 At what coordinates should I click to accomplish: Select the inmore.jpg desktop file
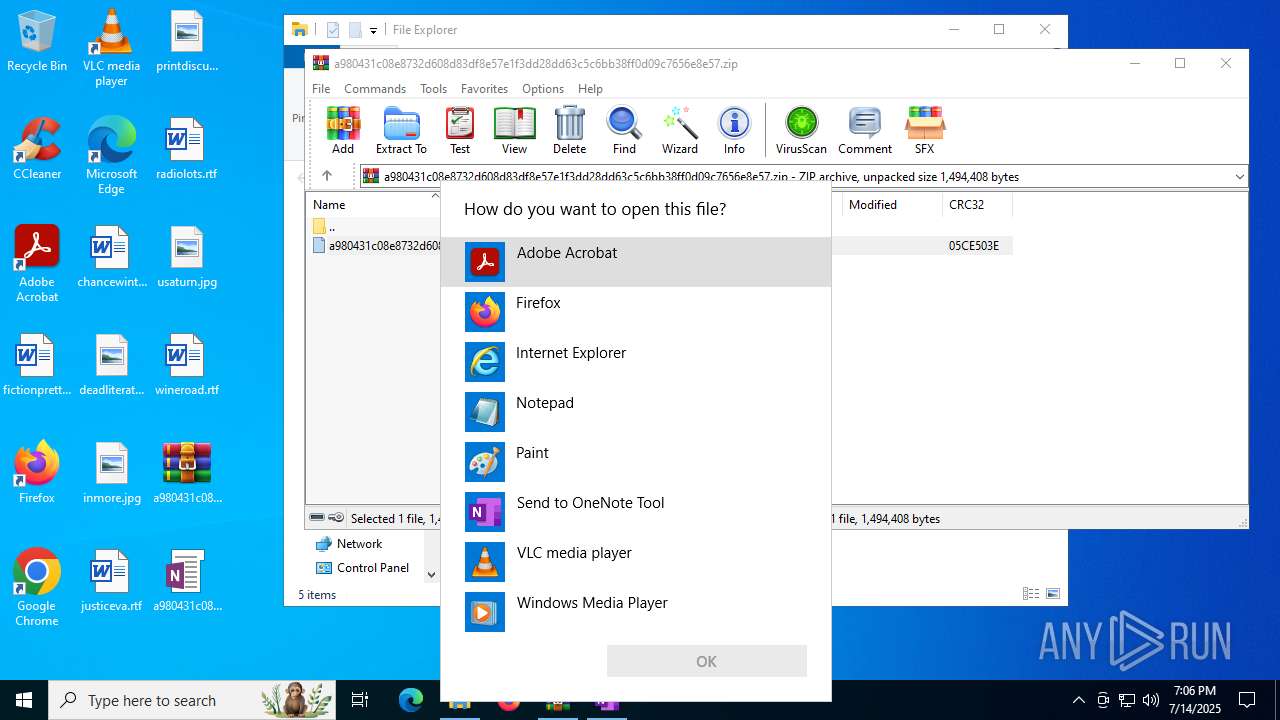tap(111, 473)
